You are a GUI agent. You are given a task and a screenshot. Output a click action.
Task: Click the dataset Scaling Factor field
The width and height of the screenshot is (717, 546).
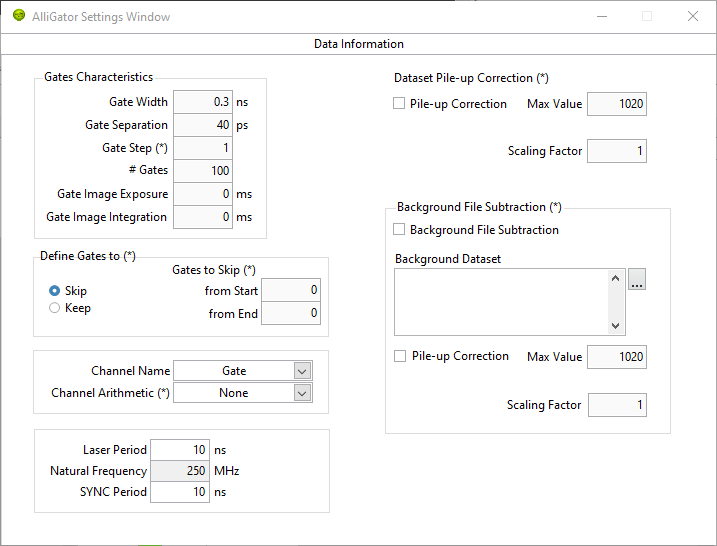[616, 151]
